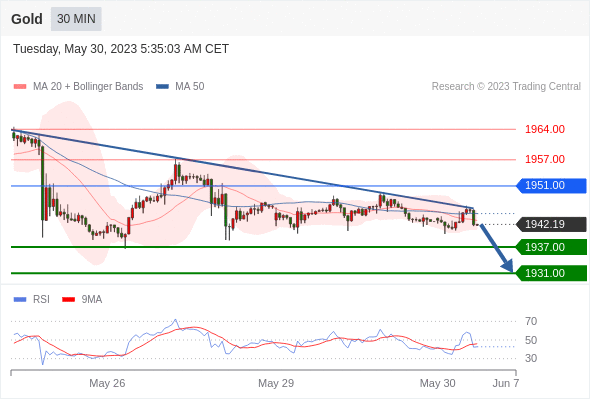The image size is (590, 400).
Task: Click the red 9MA legend swatch
Action: tap(68, 300)
